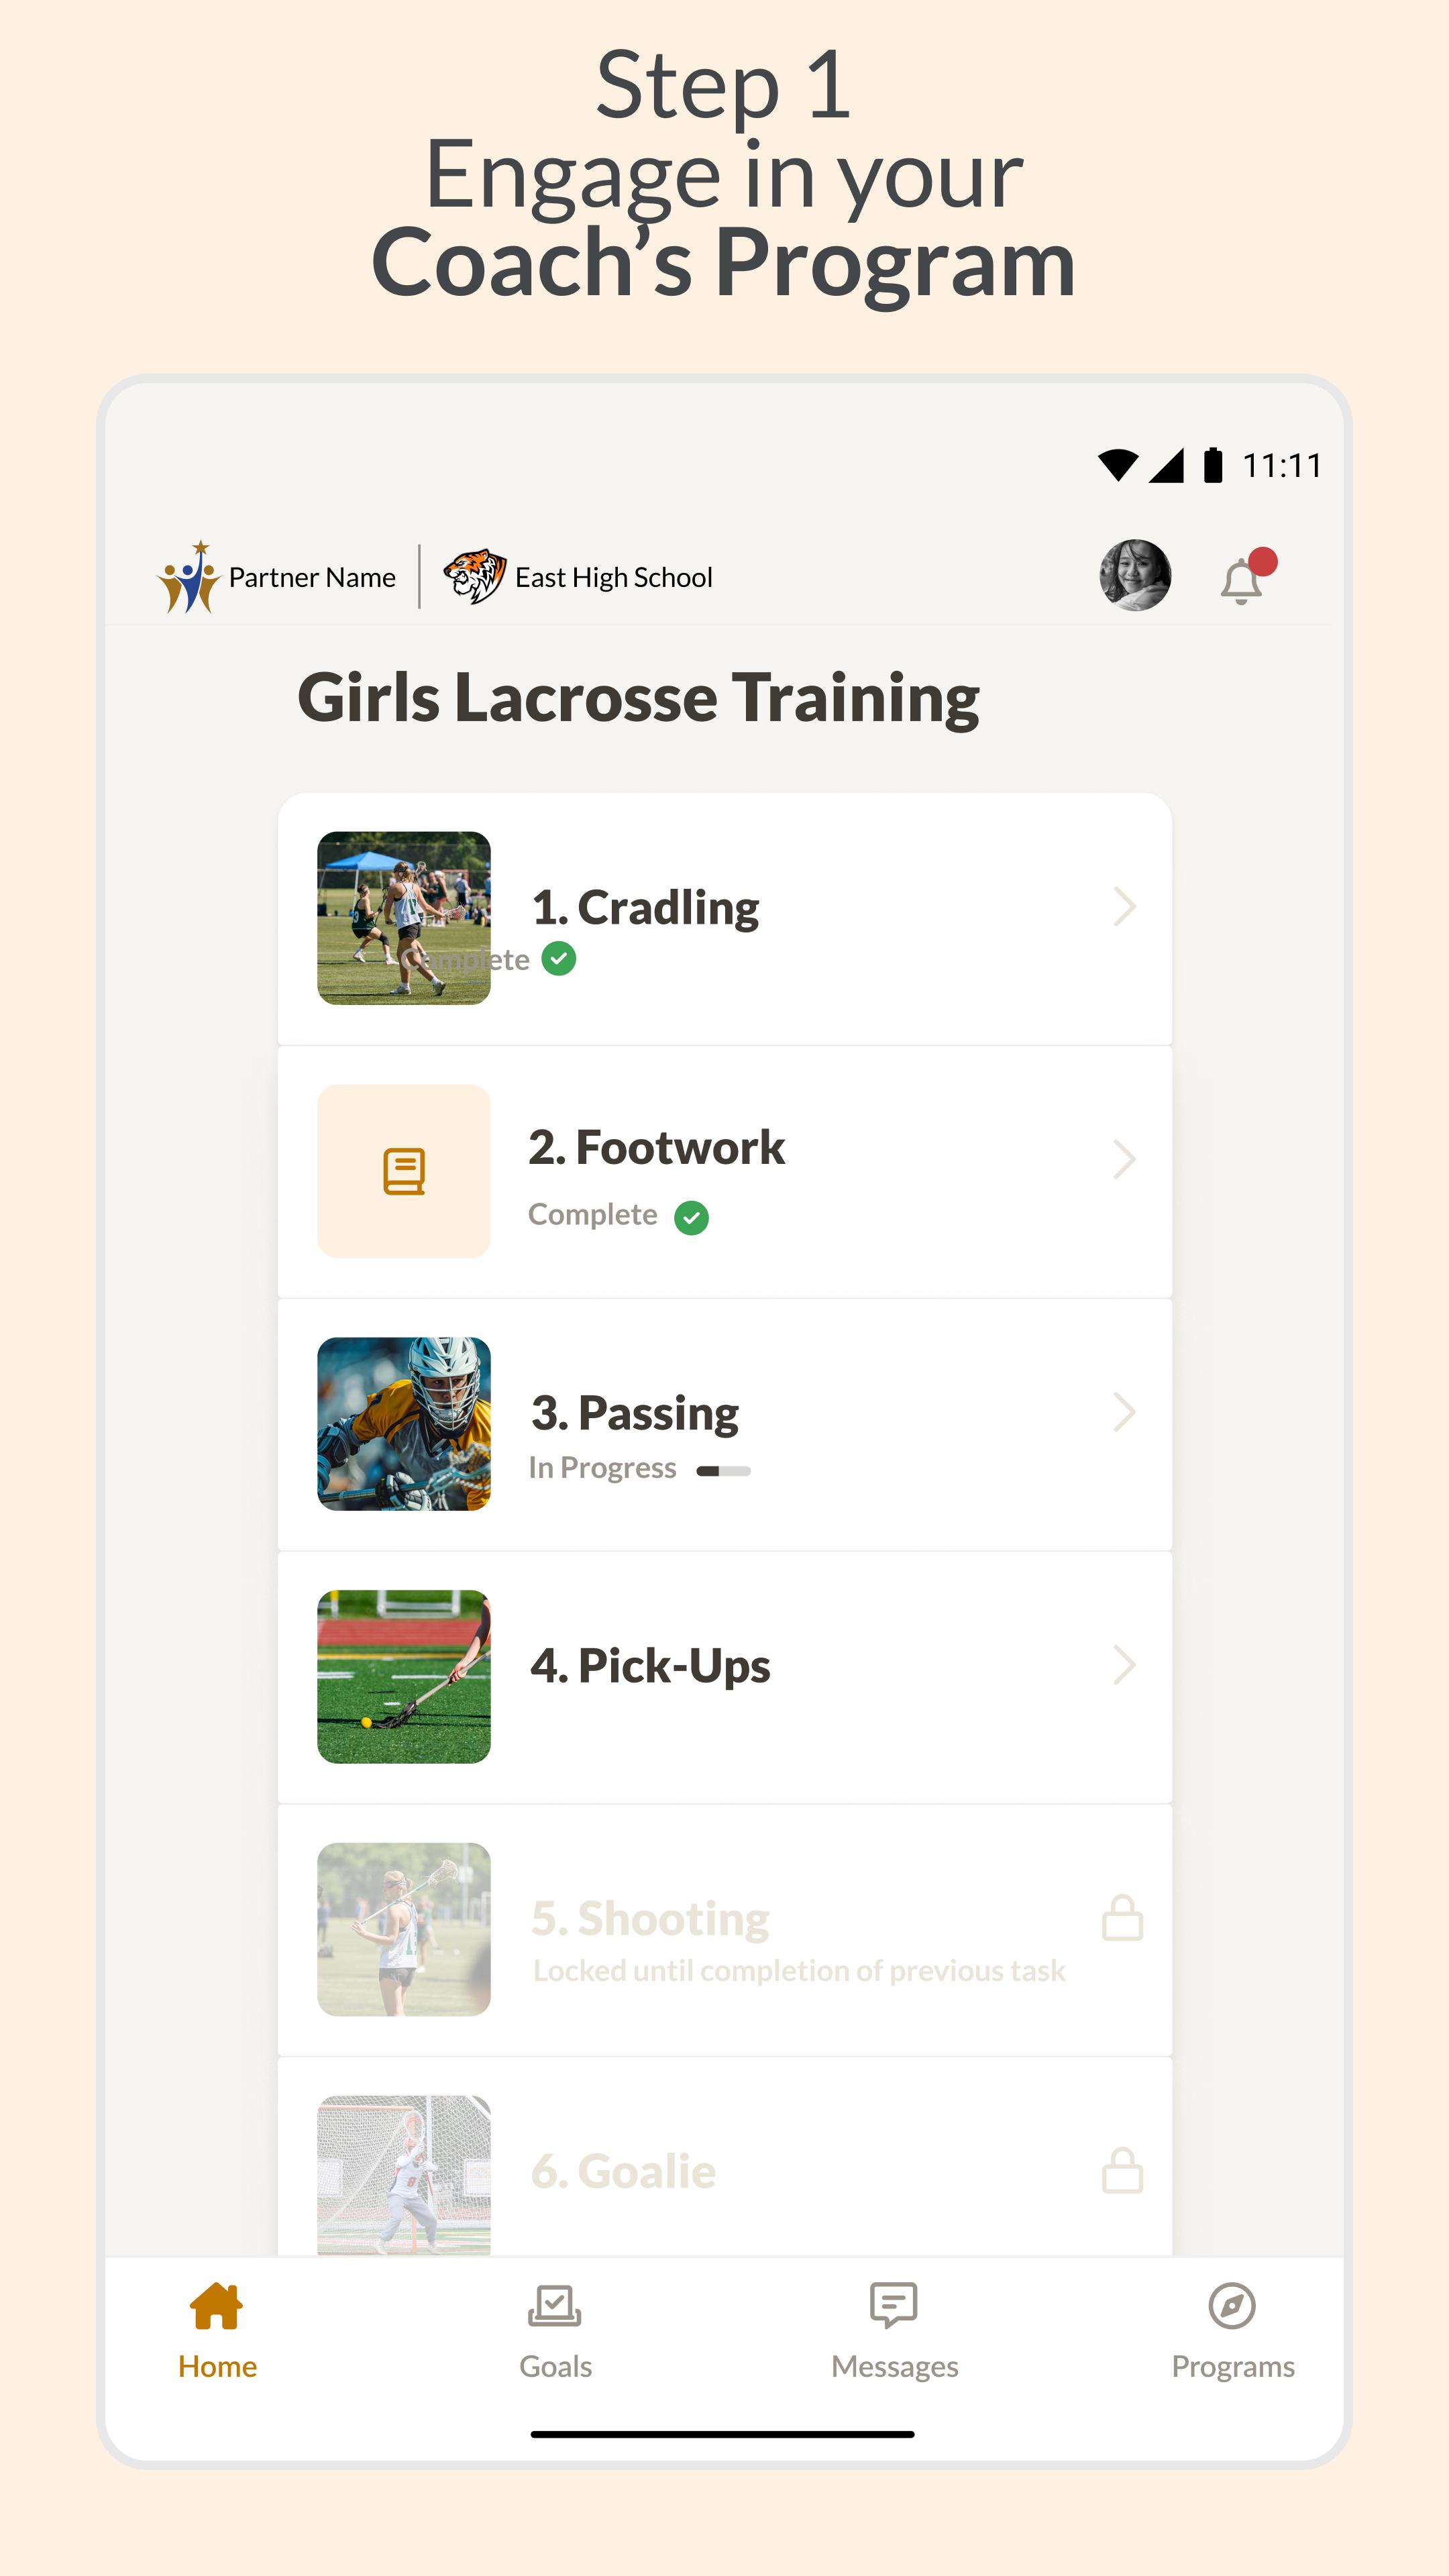This screenshot has width=1449, height=2576.
Task: Expand the 2. Footwork chevron
Action: (x=1125, y=1160)
